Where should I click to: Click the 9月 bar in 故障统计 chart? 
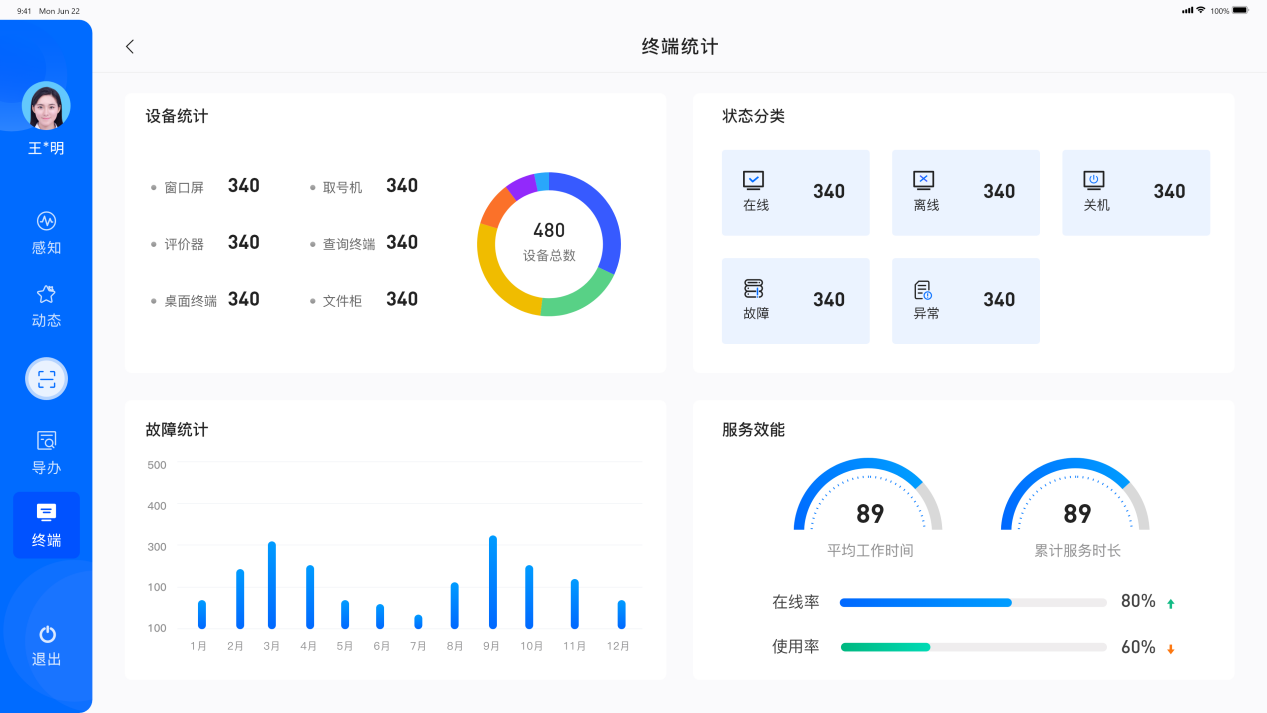point(492,582)
